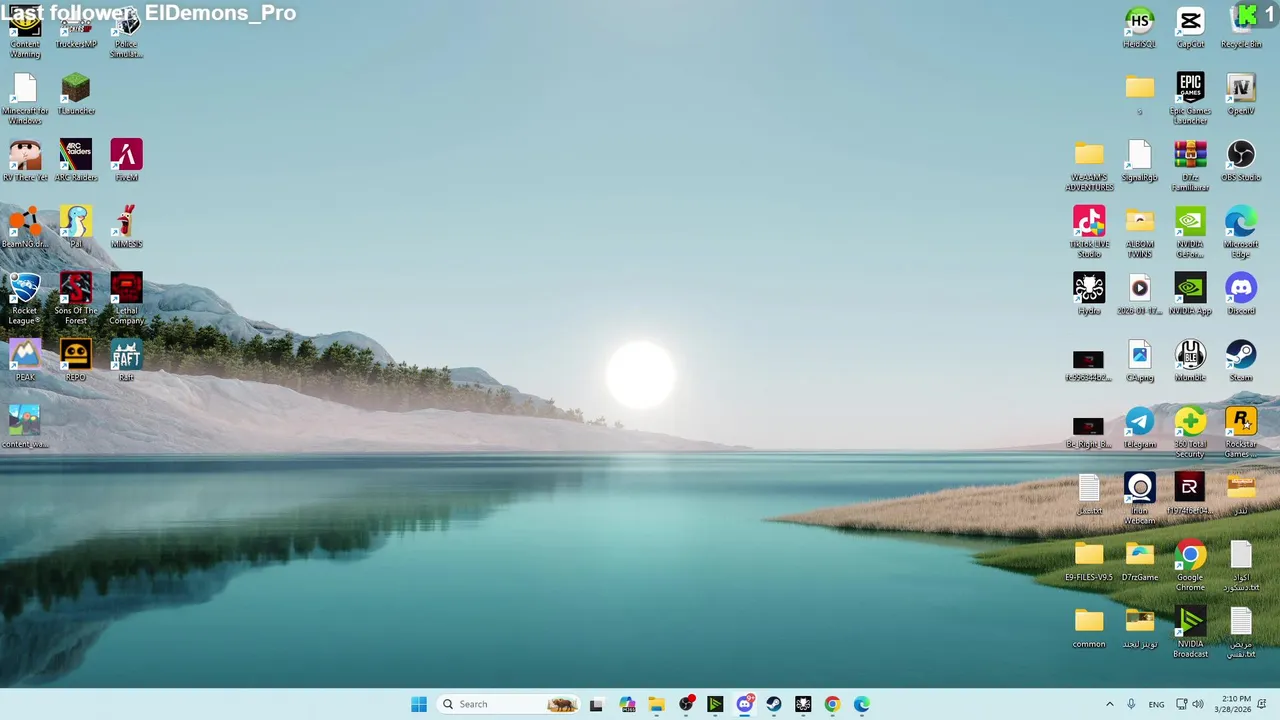Select the REPO desktop icon
Screen dimensions: 1280x720
click(x=76, y=361)
